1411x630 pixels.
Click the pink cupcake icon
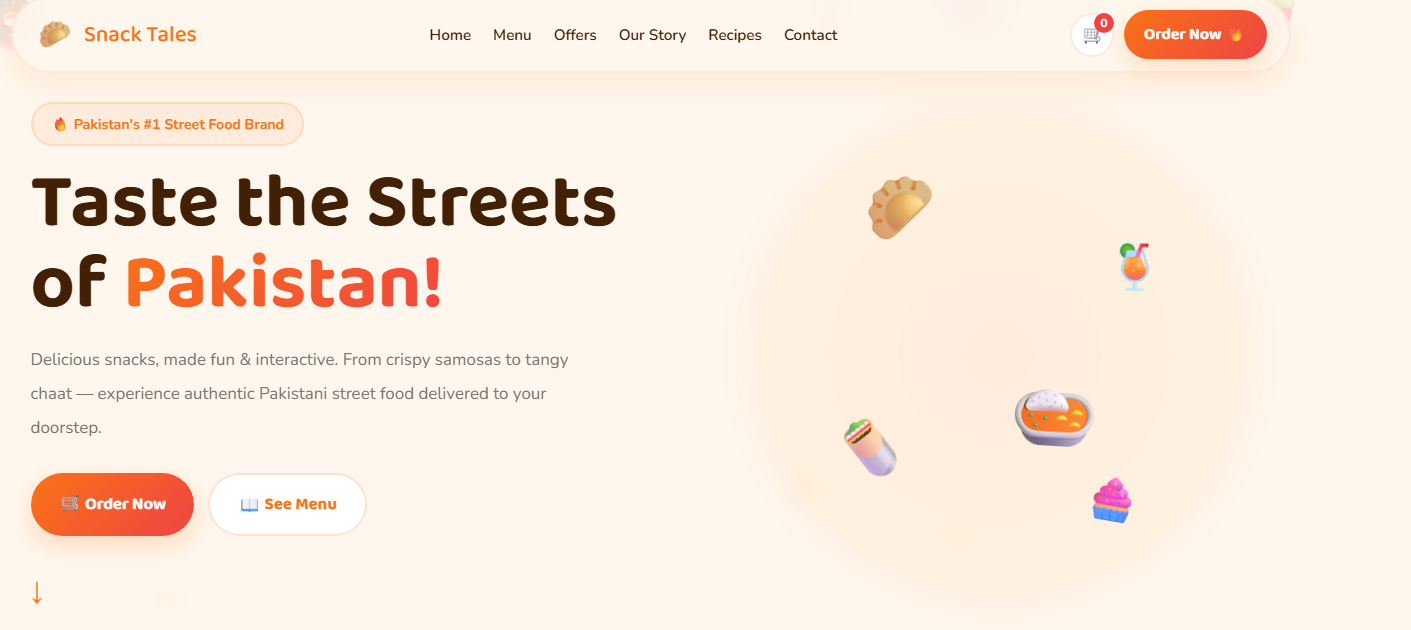point(1111,500)
